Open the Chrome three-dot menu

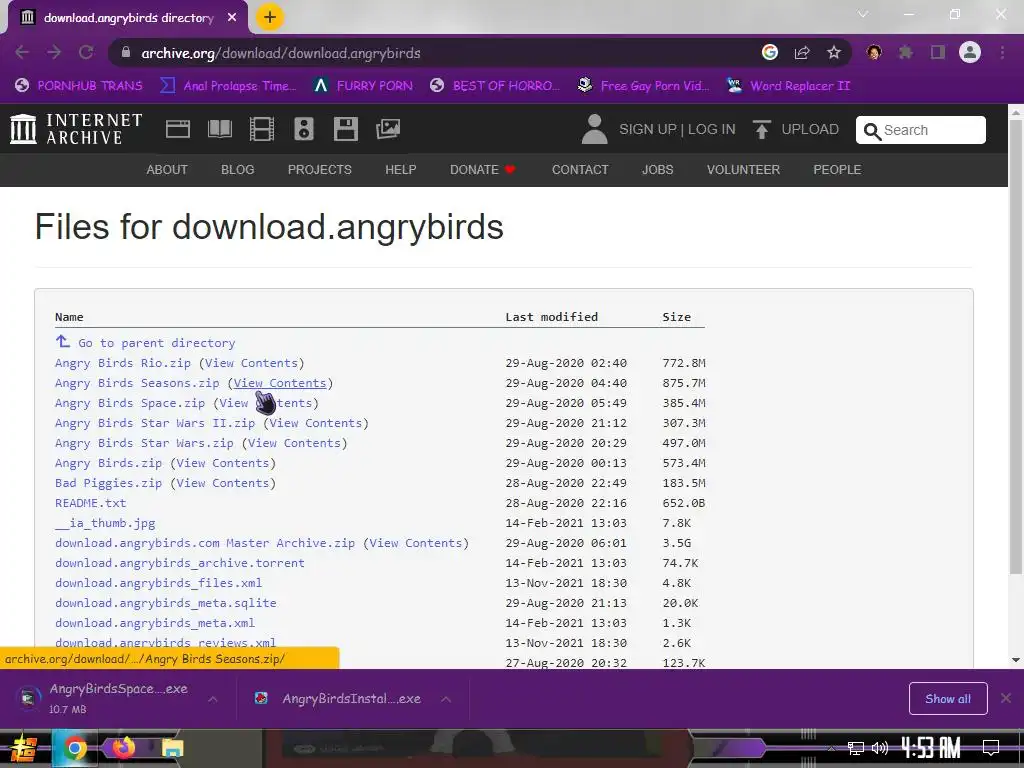coord(1002,52)
